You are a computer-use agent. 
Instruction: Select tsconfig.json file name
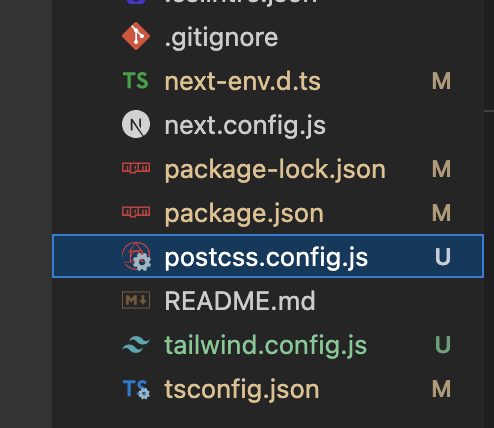click(242, 389)
